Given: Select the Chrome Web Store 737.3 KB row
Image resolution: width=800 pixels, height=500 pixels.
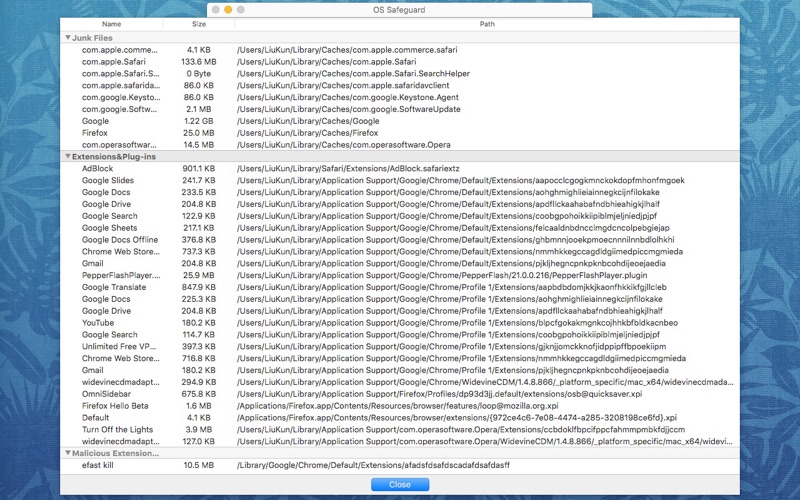Looking at the screenshot, I should [399, 252].
